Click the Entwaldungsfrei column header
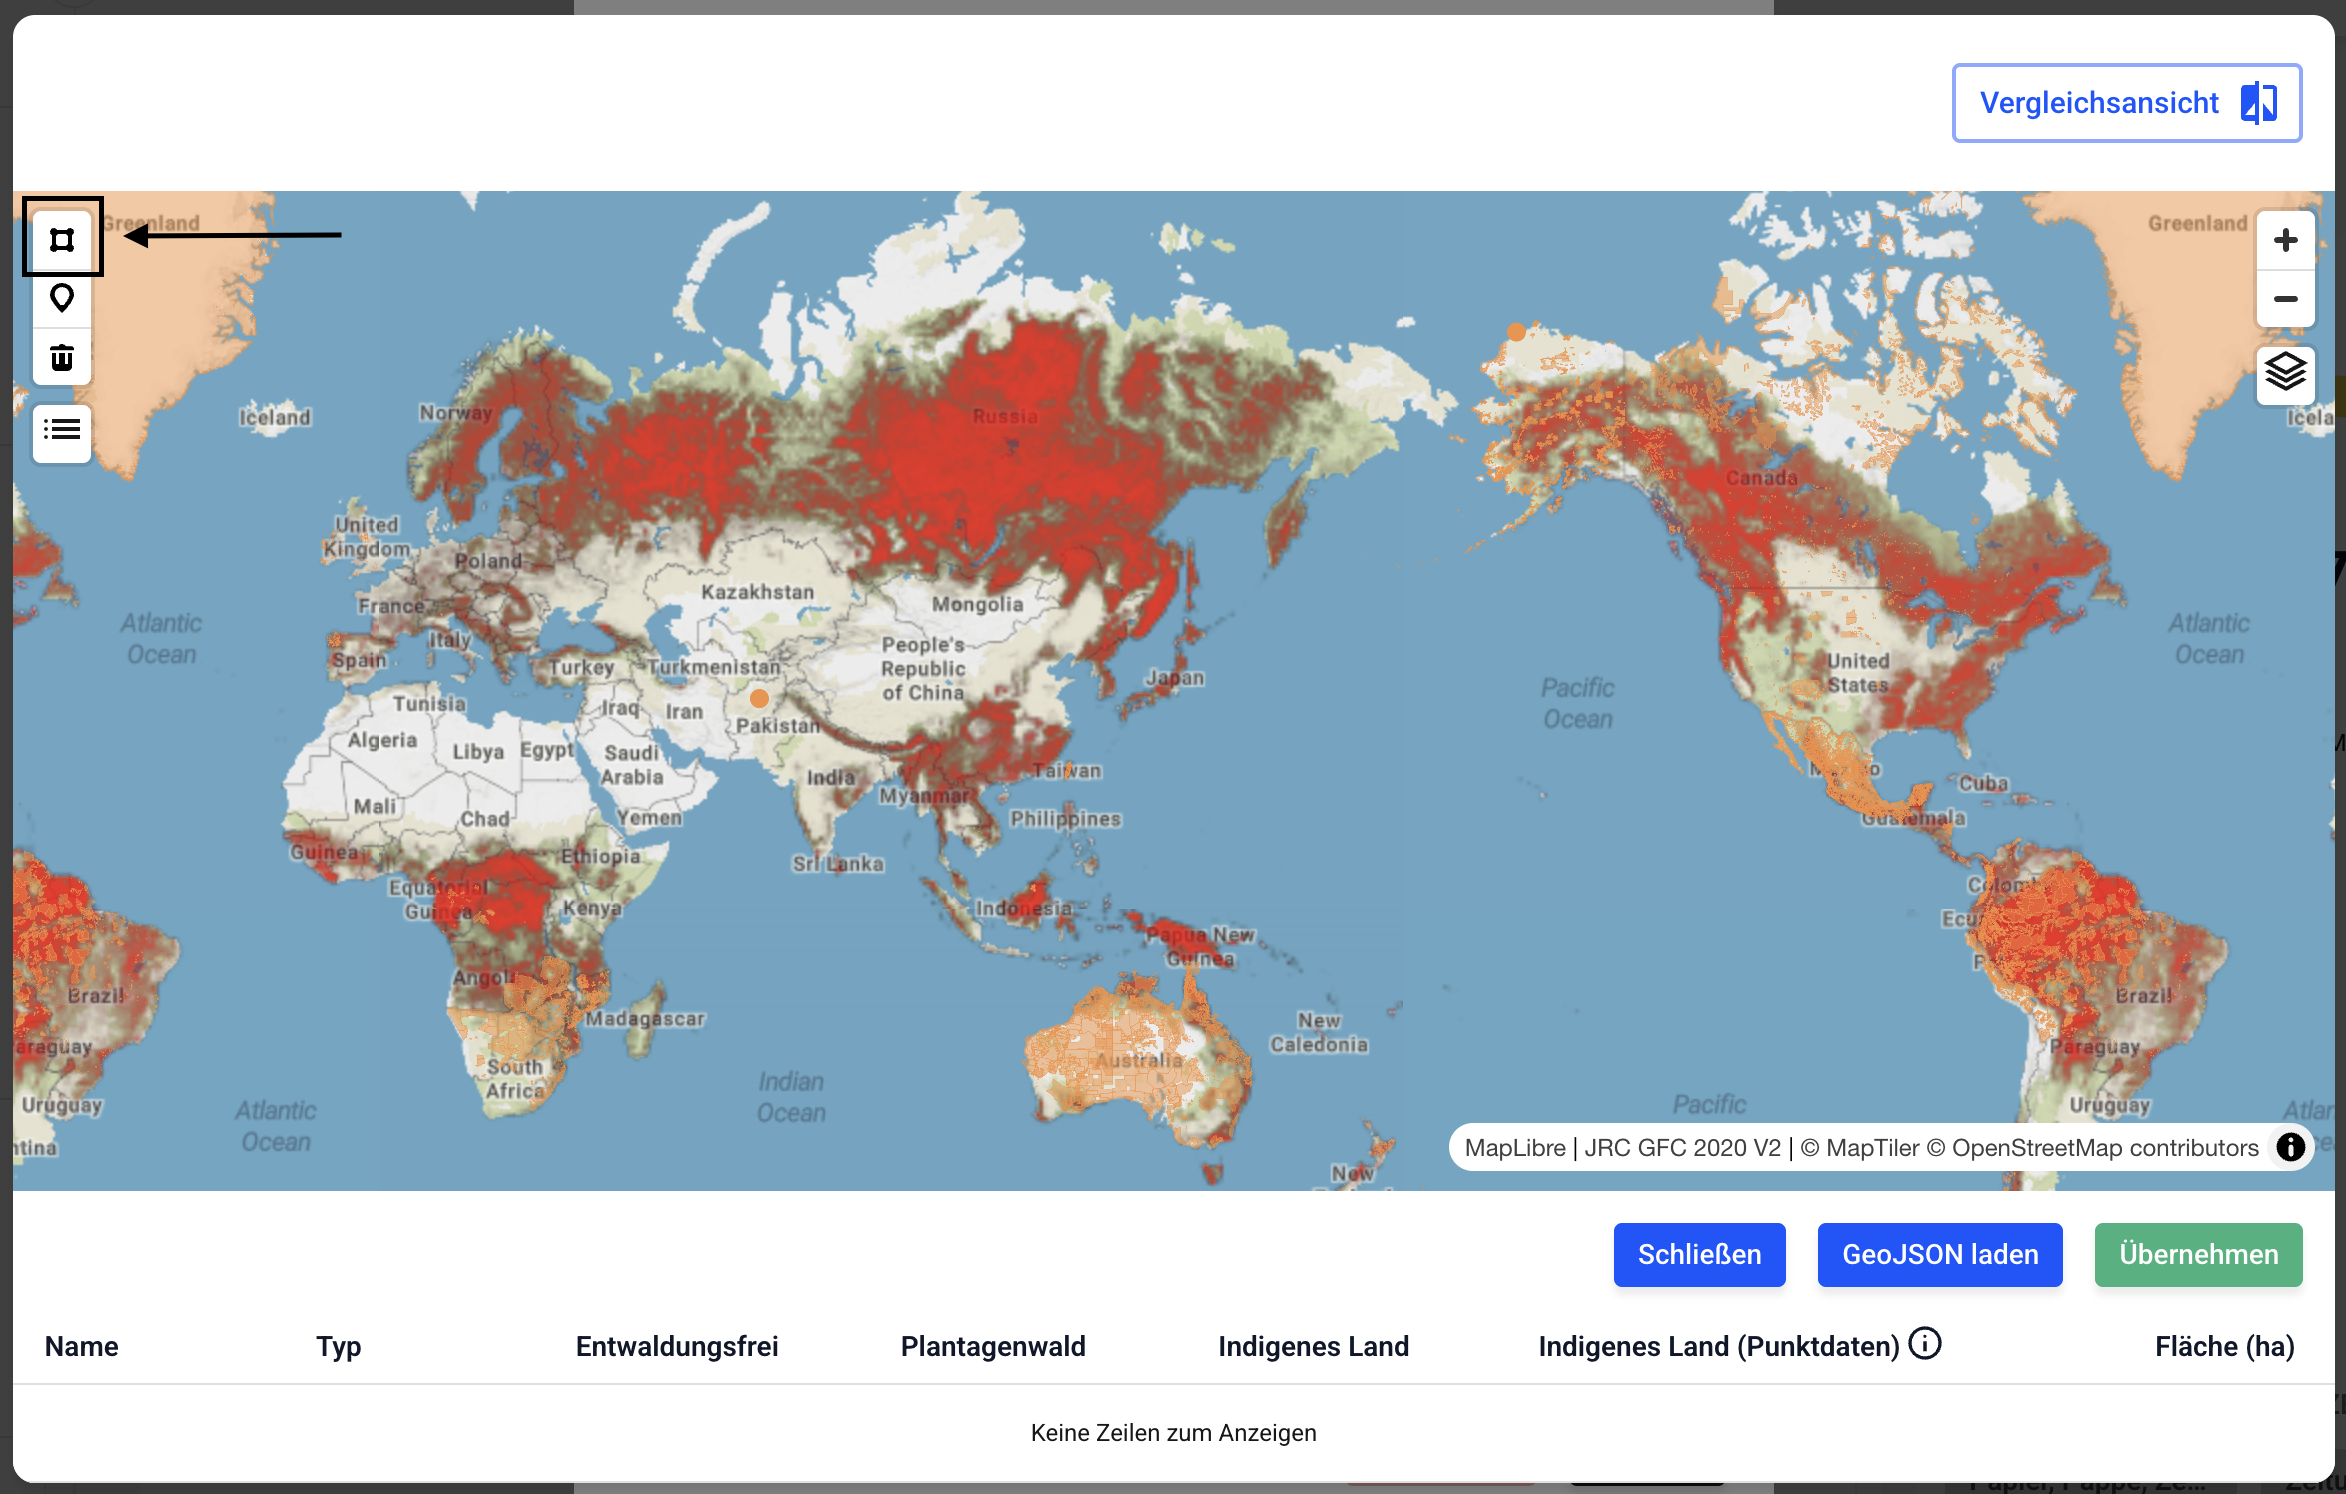The width and height of the screenshot is (2346, 1494). coord(677,1347)
